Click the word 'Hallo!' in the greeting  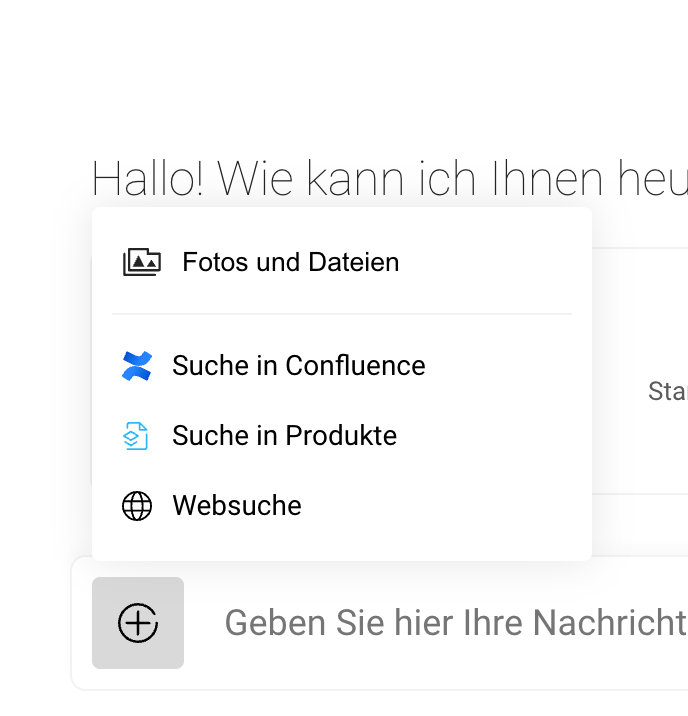pyautogui.click(x=148, y=181)
